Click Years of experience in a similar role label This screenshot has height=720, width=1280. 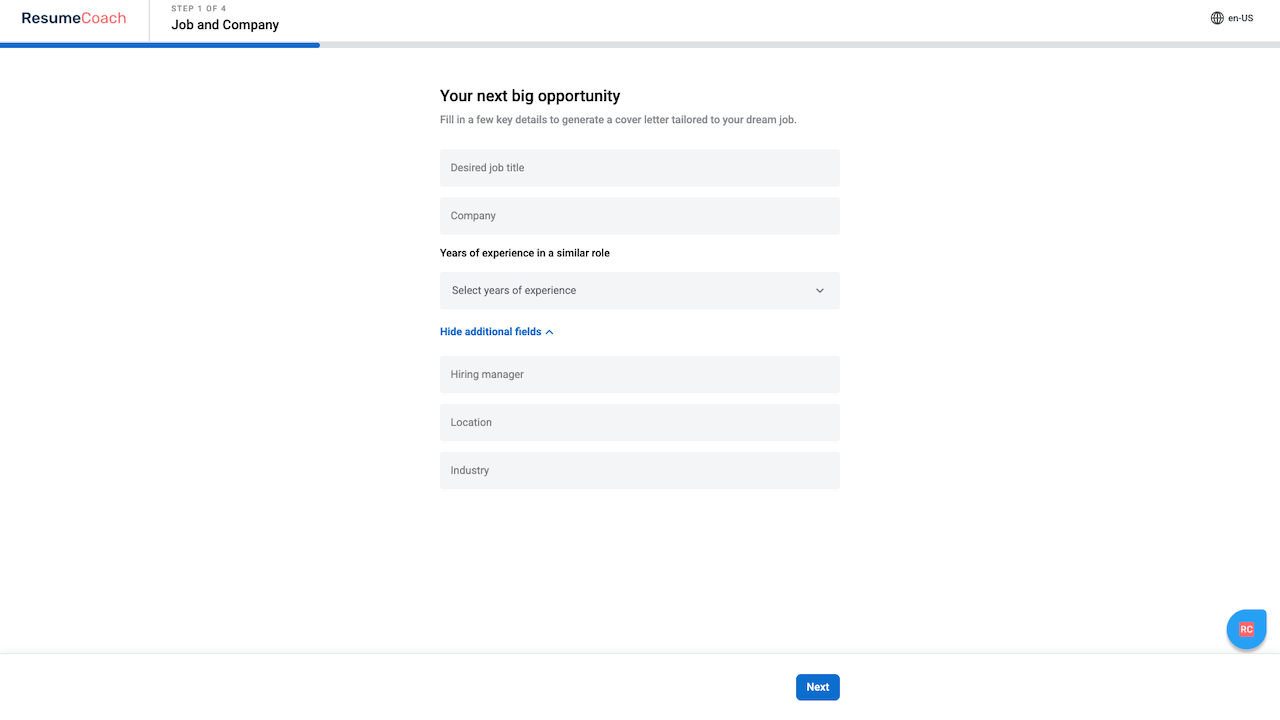click(525, 253)
